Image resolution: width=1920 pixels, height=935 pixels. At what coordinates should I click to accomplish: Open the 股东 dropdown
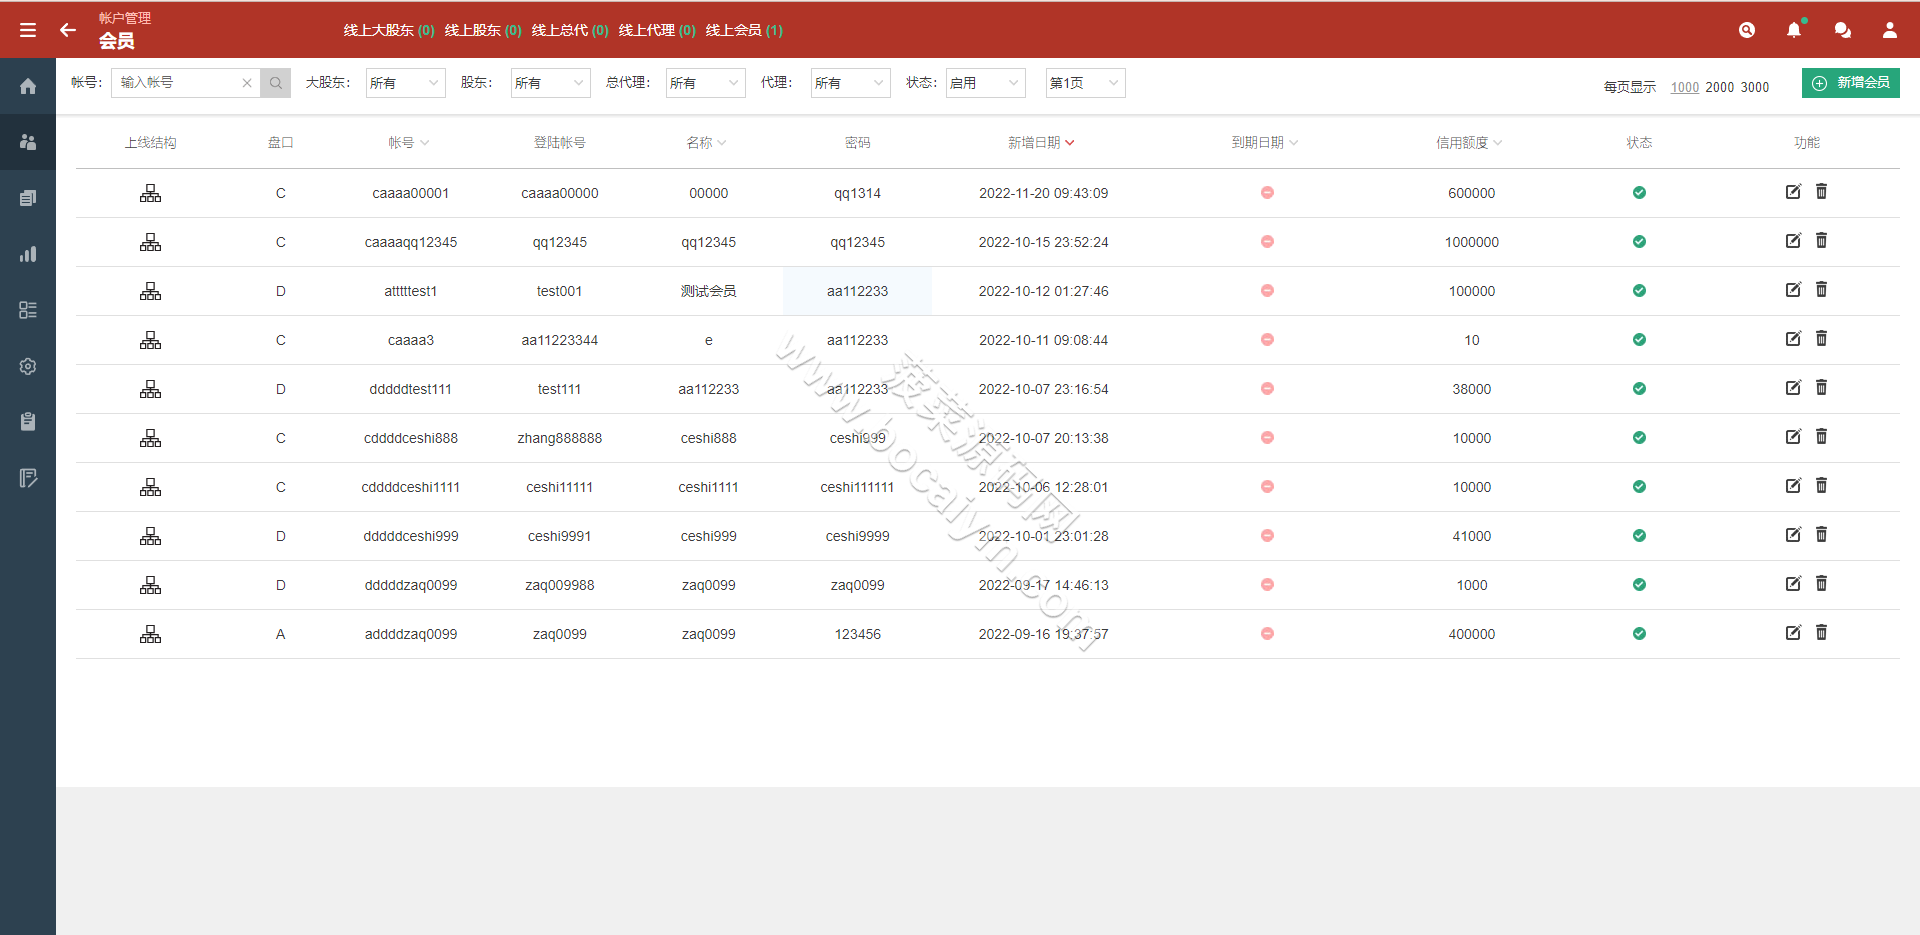pyautogui.click(x=550, y=83)
